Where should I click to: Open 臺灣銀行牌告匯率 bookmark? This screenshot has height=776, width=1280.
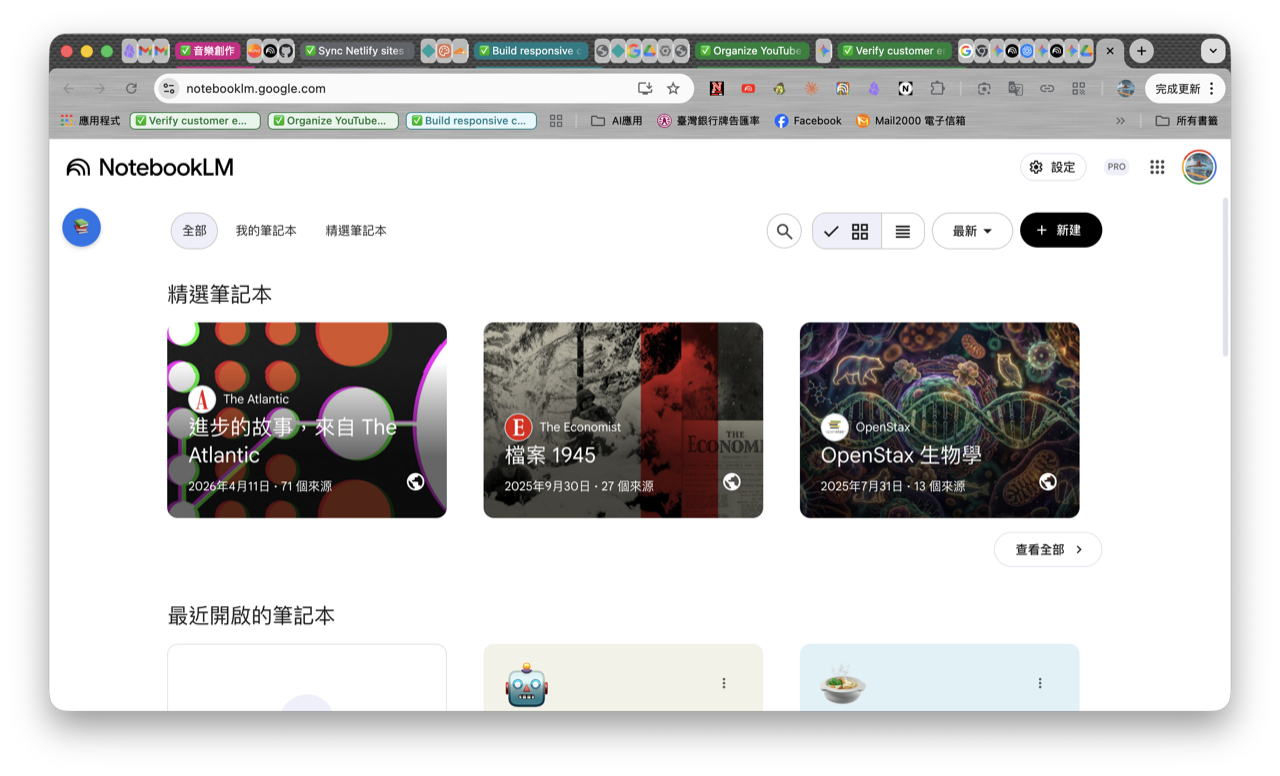point(708,121)
